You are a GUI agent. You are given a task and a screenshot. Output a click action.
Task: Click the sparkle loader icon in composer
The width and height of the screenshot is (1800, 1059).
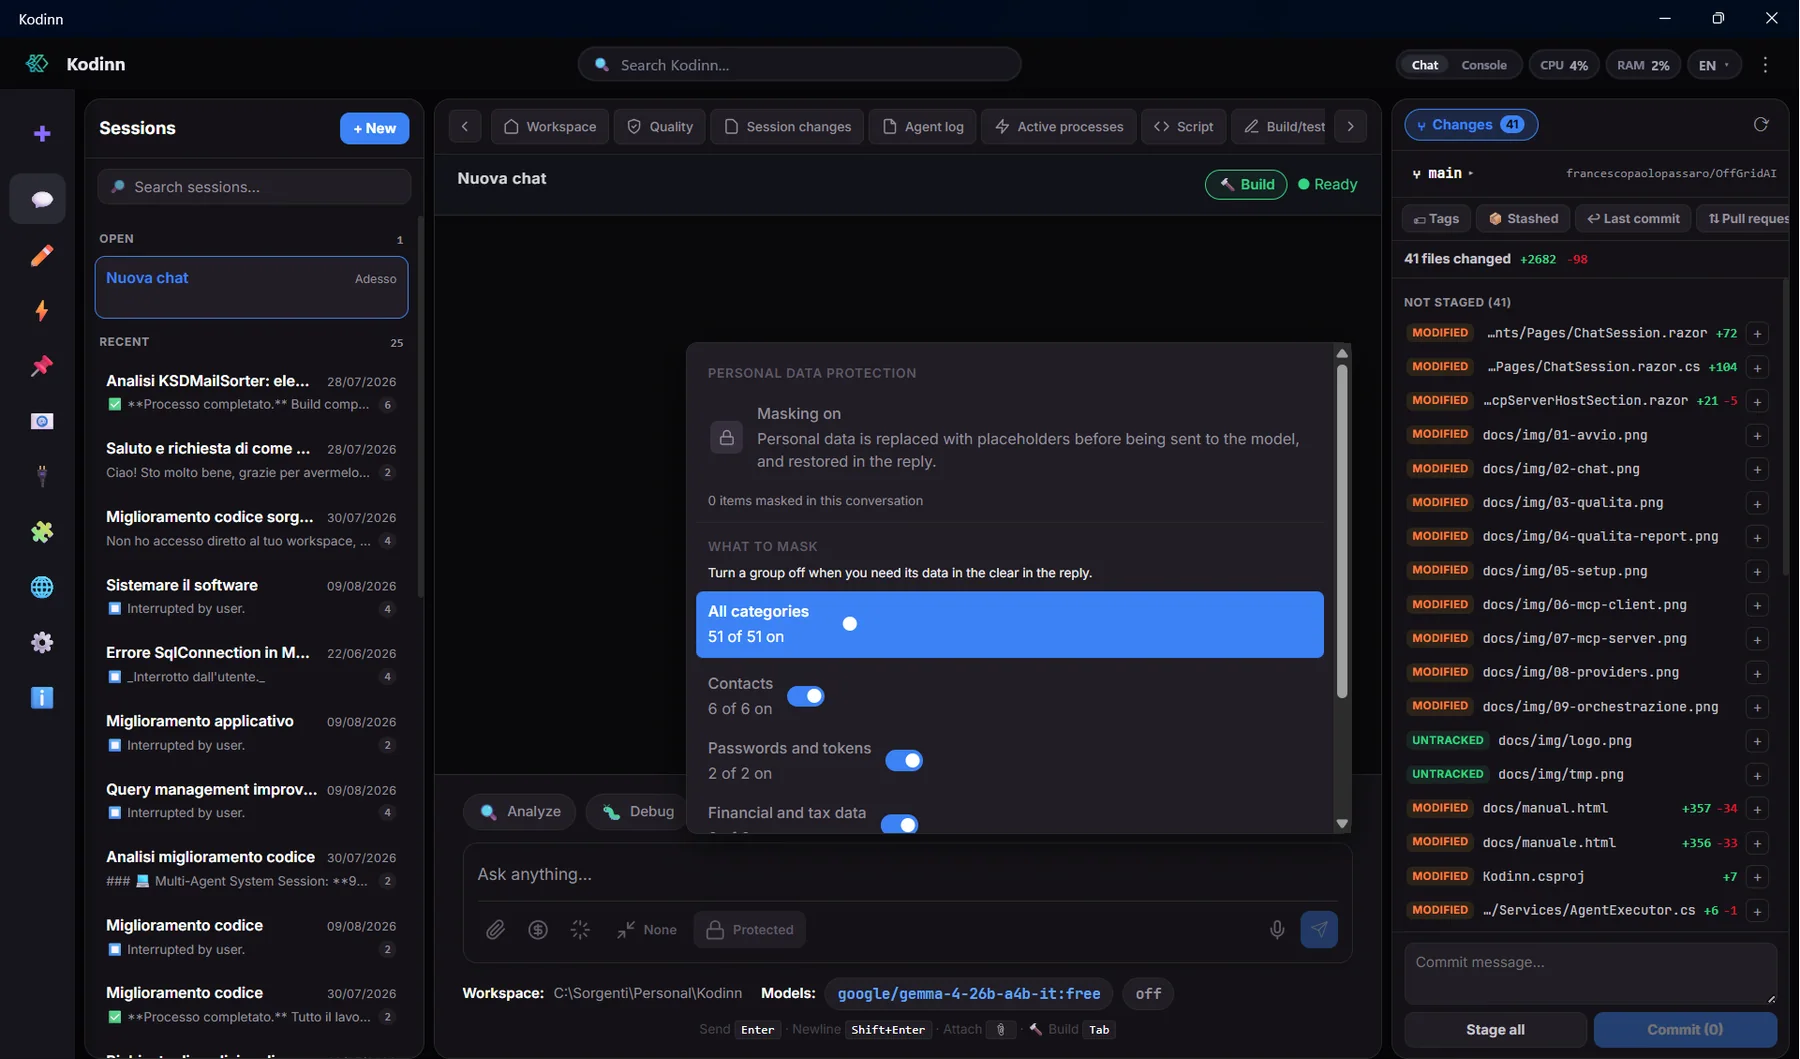tap(580, 930)
